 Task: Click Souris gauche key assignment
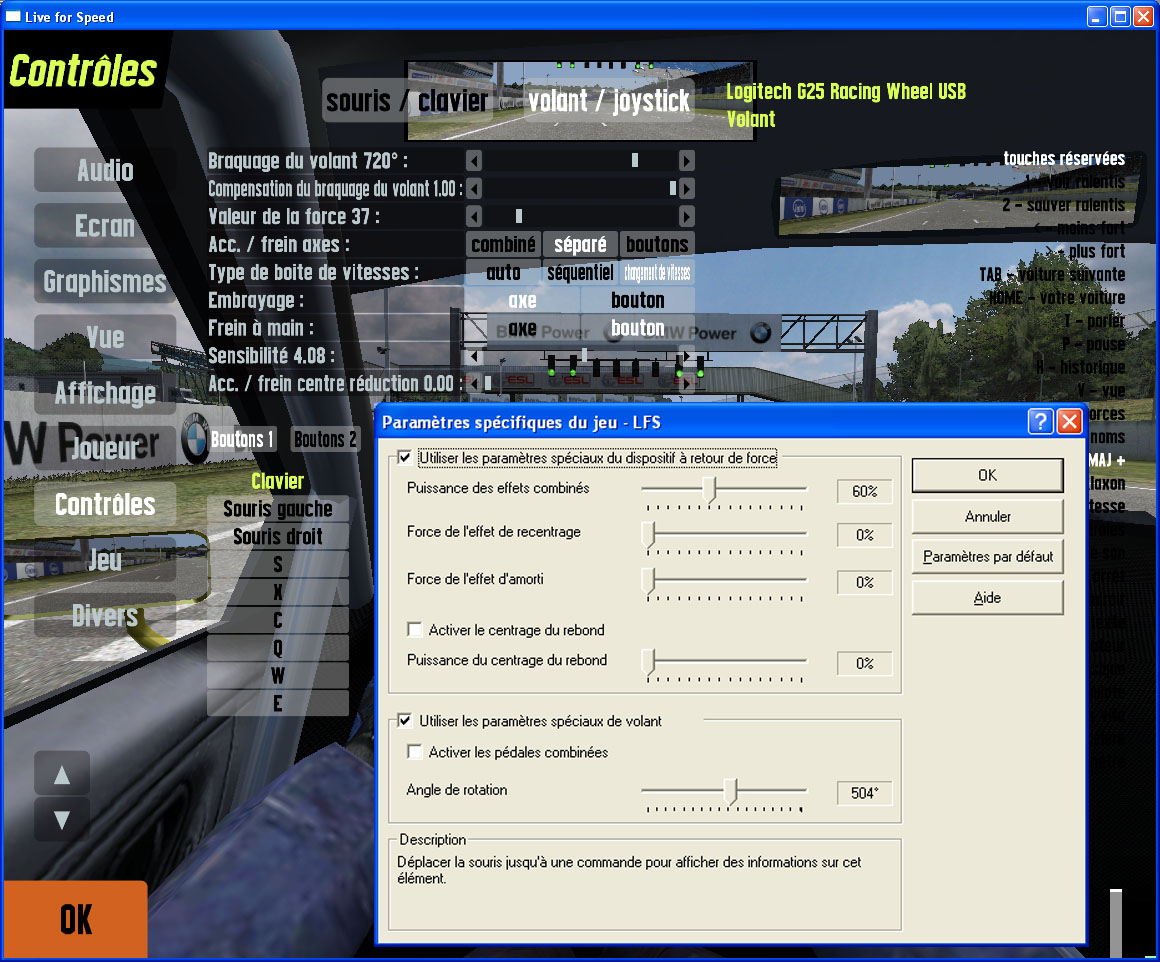click(x=277, y=509)
